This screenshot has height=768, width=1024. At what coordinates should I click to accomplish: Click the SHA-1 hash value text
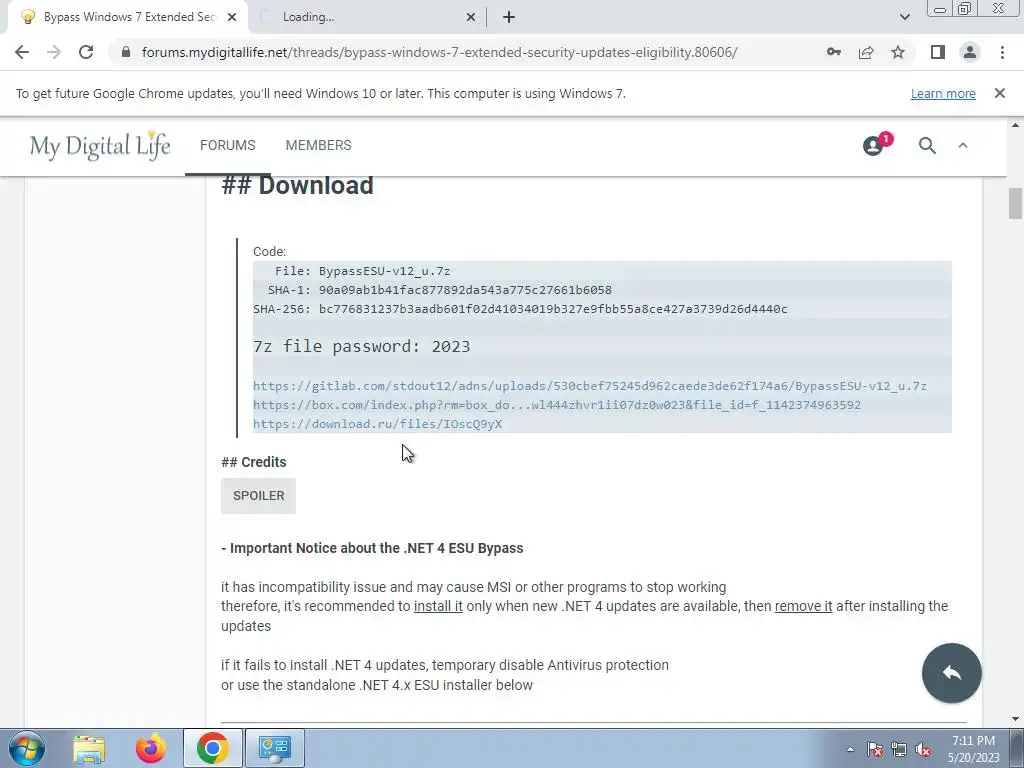coord(465,290)
